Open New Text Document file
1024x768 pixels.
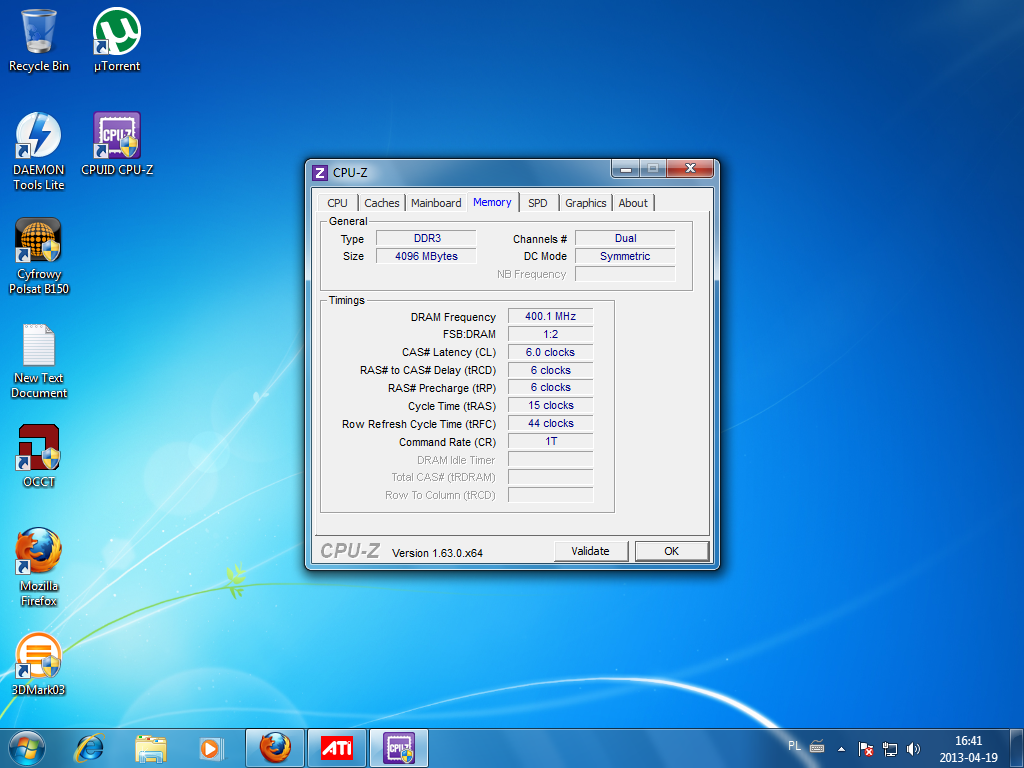pos(39,345)
